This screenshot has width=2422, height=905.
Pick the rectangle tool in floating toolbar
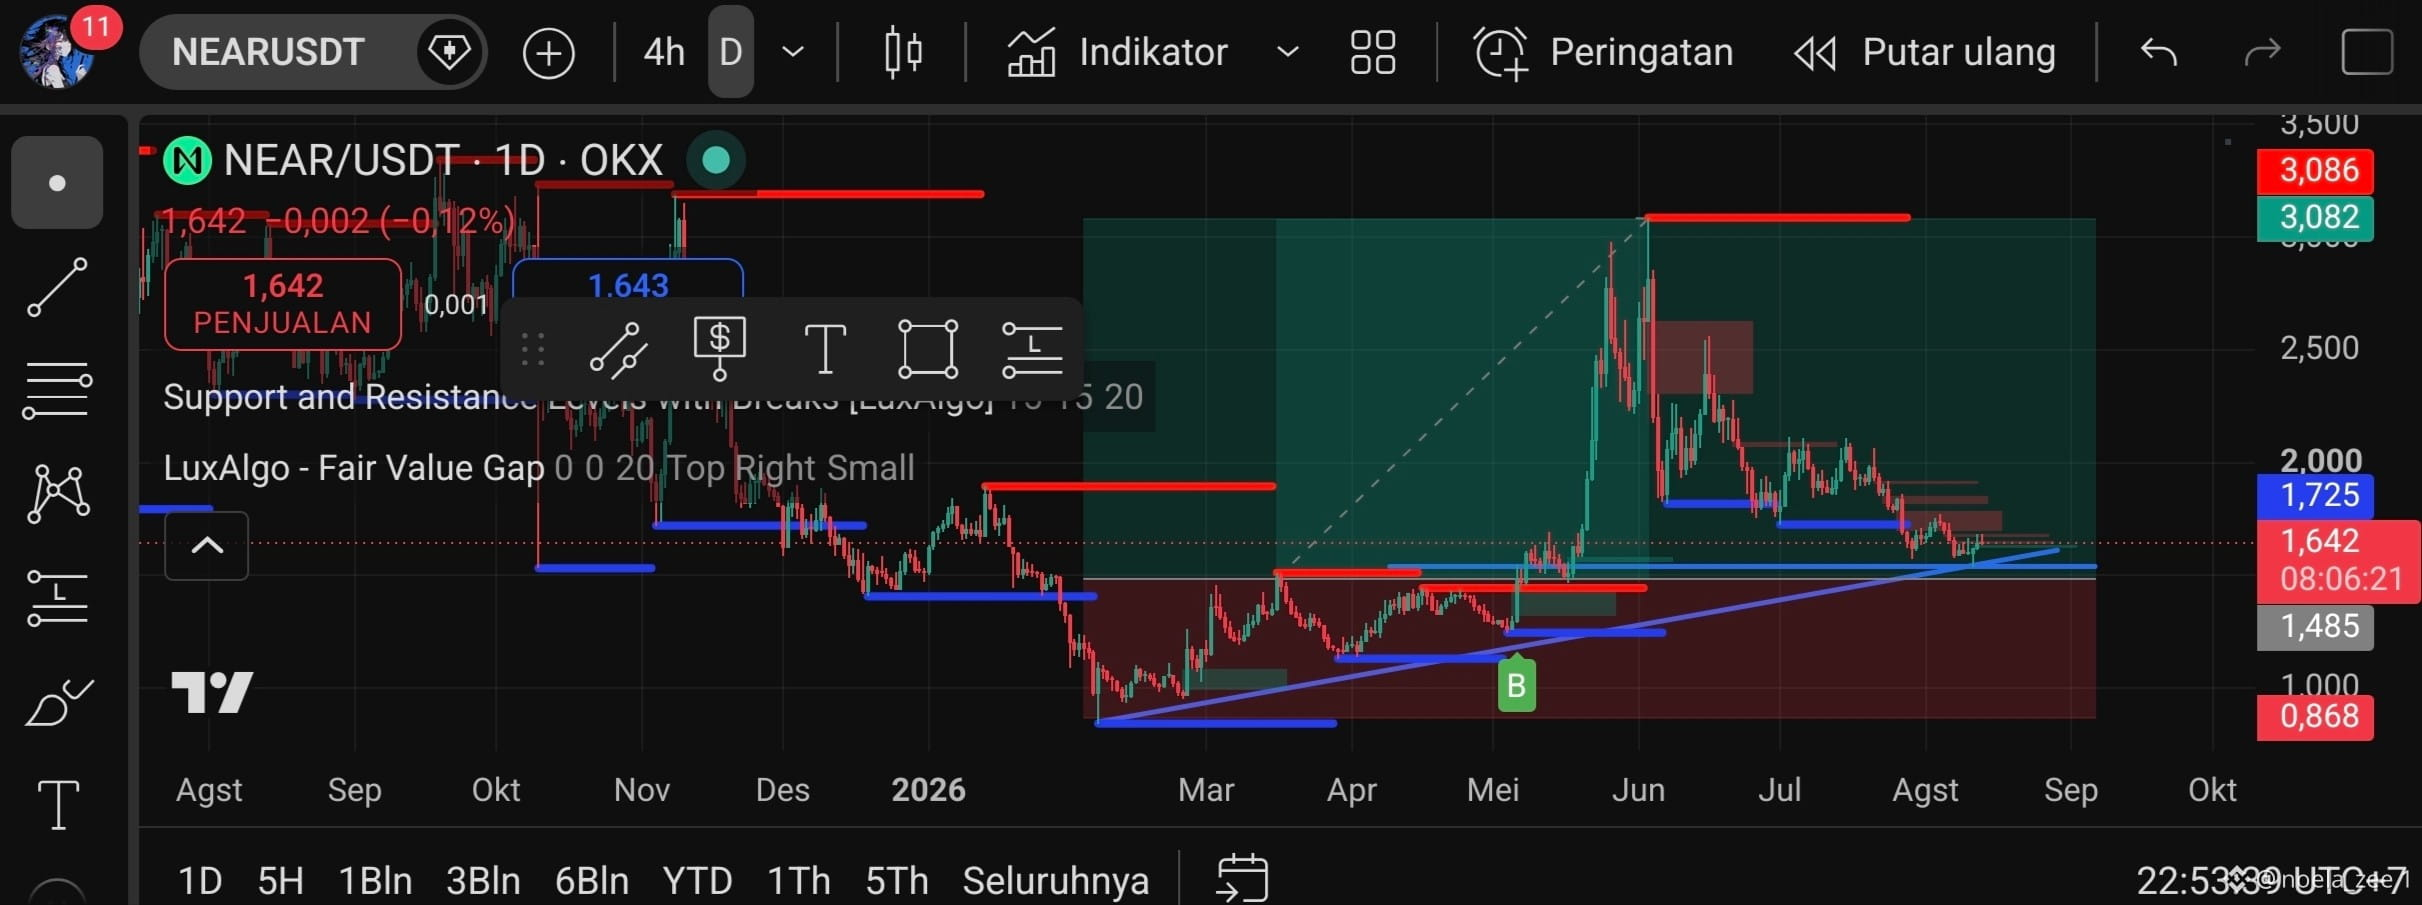pos(928,349)
